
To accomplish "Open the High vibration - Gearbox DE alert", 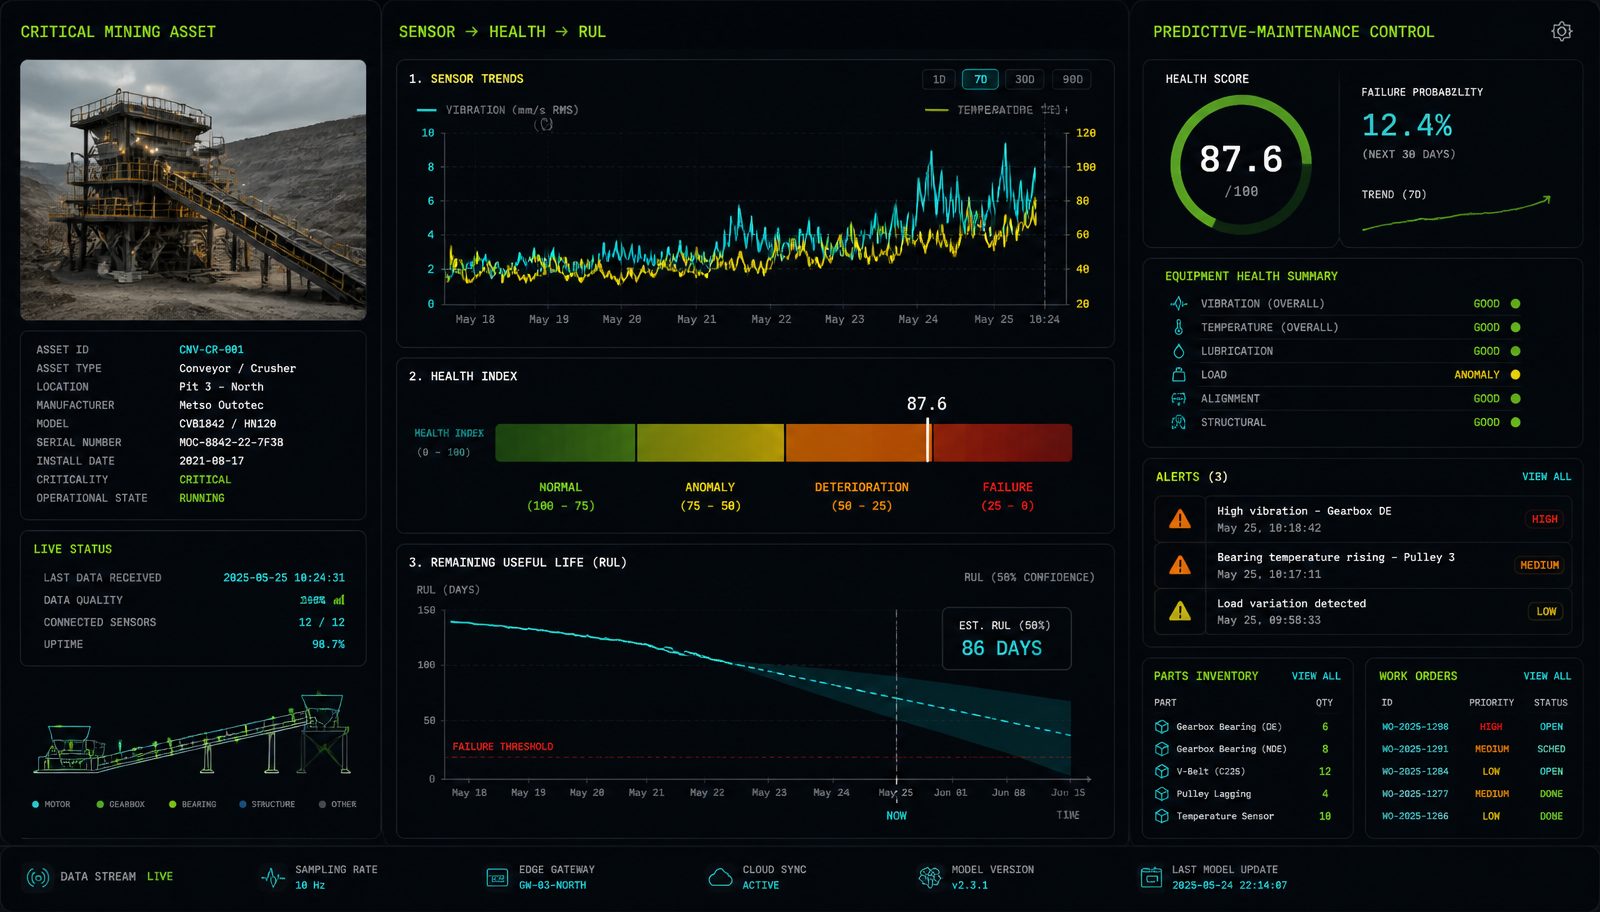I will coord(1363,519).
